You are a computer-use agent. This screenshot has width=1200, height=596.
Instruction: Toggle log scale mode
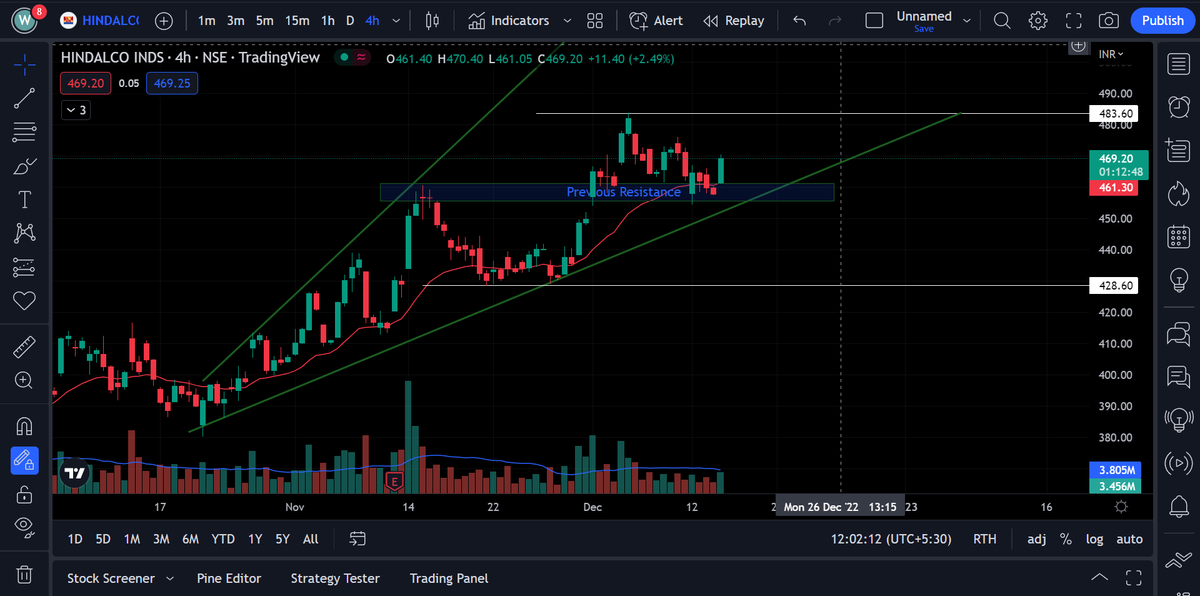tap(1095, 539)
